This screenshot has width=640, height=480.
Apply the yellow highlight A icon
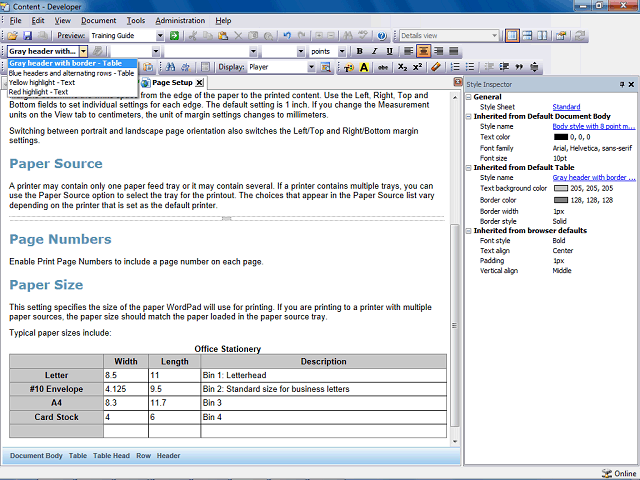[x=364, y=67]
